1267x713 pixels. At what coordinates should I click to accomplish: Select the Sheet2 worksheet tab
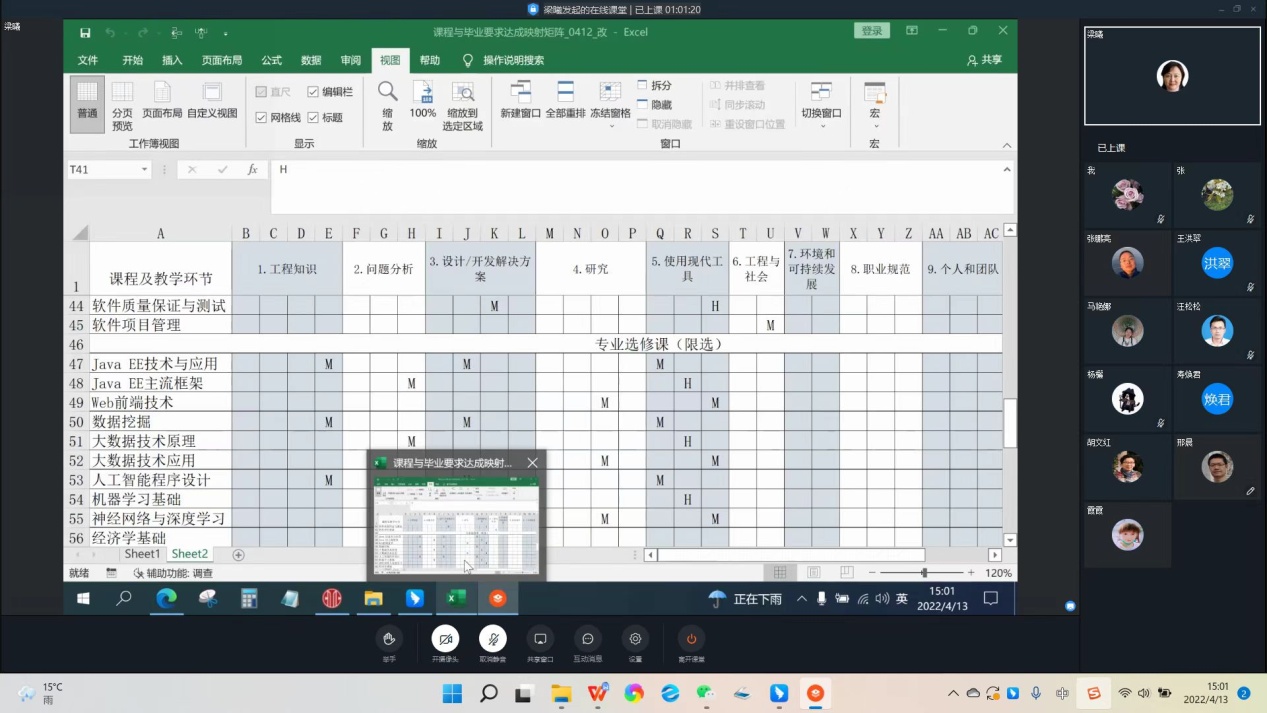tap(189, 554)
